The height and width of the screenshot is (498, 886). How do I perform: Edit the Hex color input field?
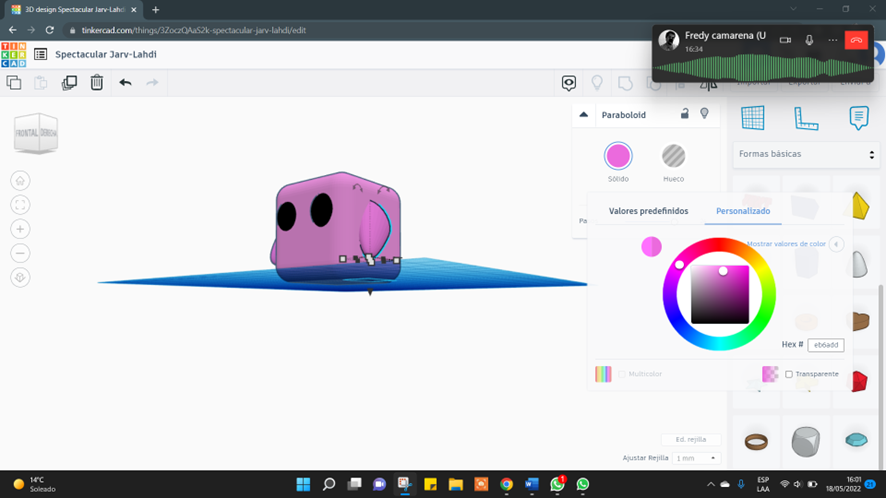[826, 345]
